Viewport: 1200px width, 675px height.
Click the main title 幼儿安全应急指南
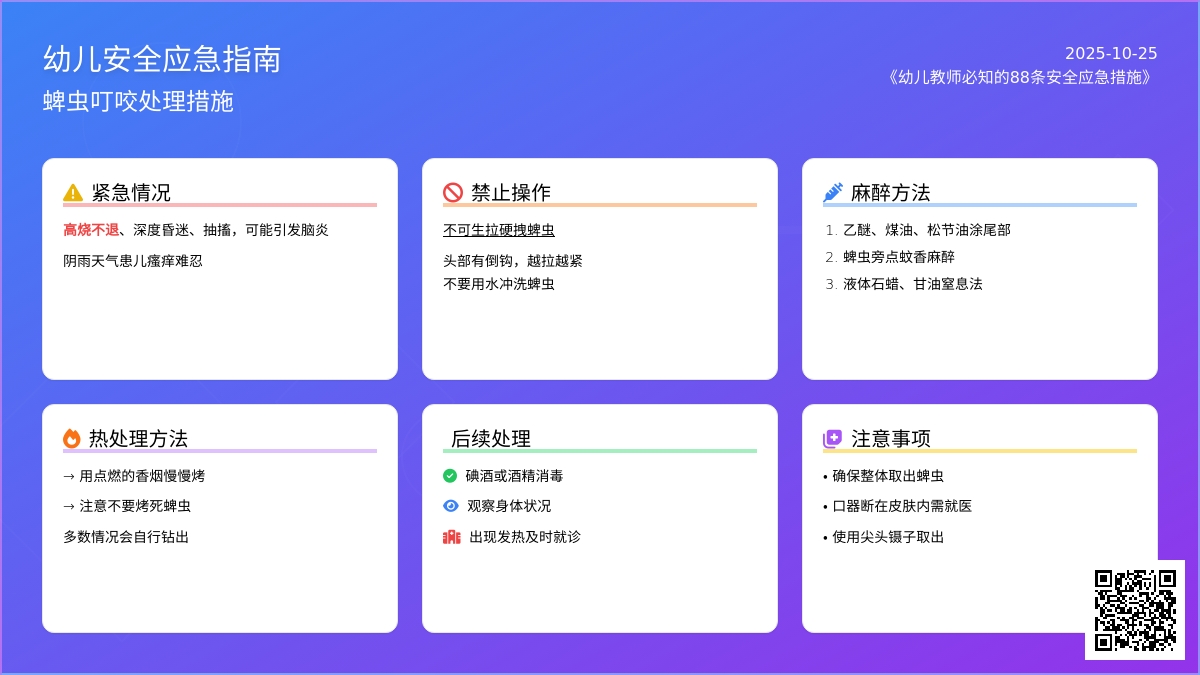pos(162,59)
